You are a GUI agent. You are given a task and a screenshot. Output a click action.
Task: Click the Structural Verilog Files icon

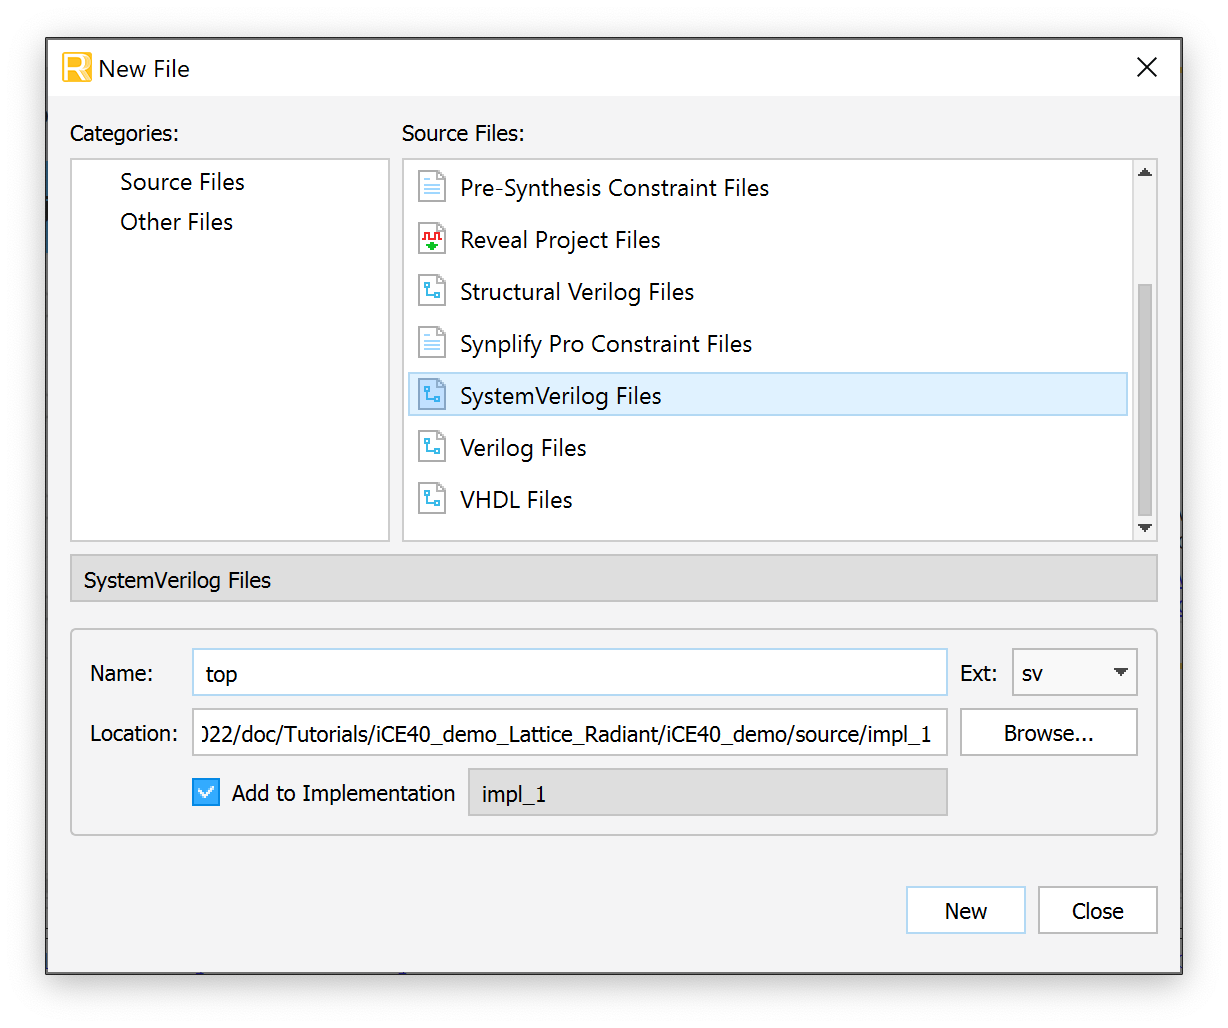(x=432, y=291)
